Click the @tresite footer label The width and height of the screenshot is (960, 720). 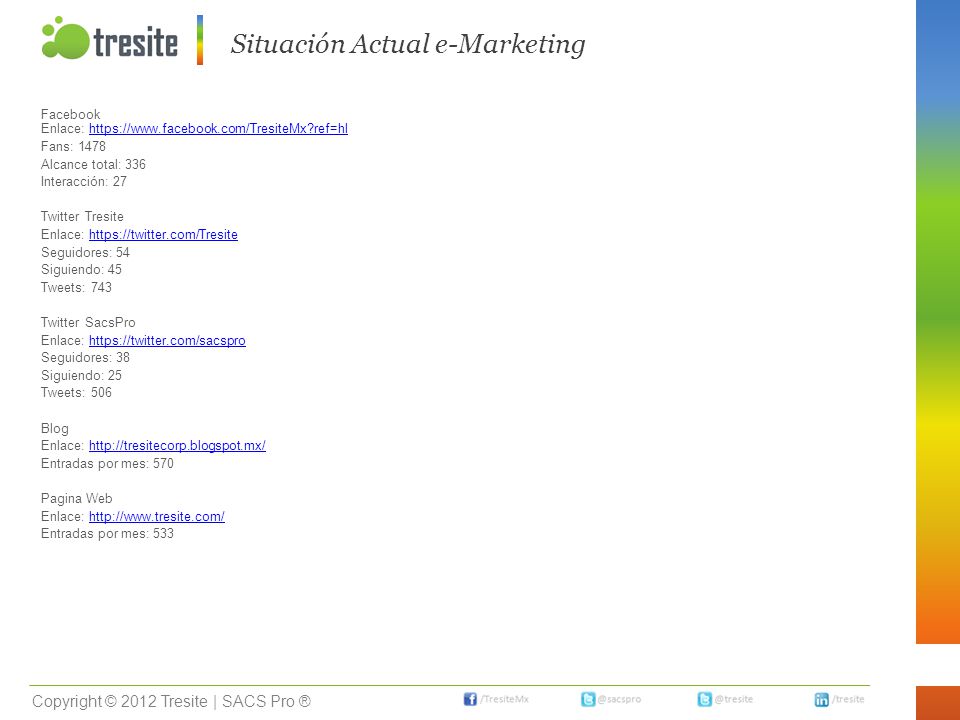click(x=733, y=699)
